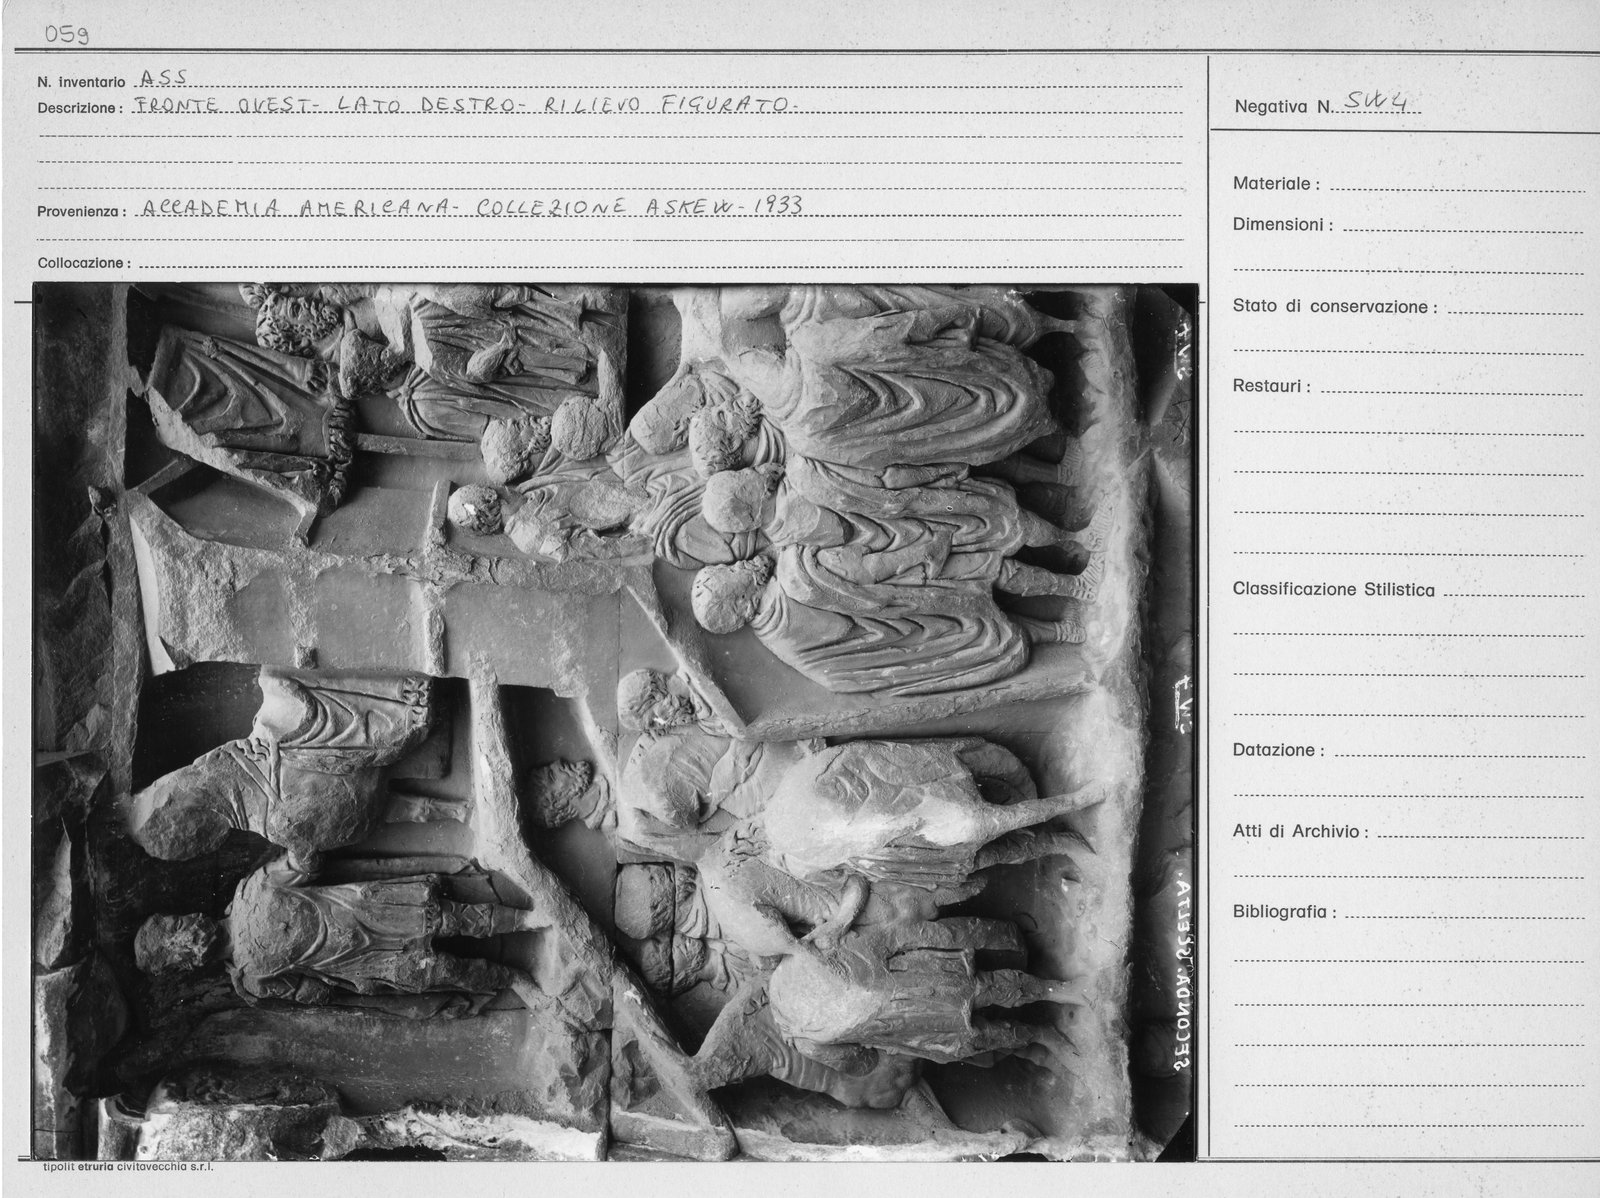Image resolution: width=1600 pixels, height=1198 pixels.
Task: Click the 'Dimensioni' field label
Action: pos(1283,225)
